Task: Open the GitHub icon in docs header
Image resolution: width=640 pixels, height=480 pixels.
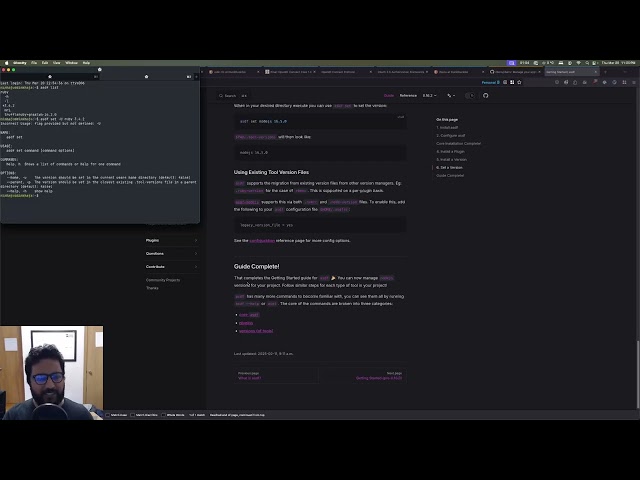Action: point(485,96)
